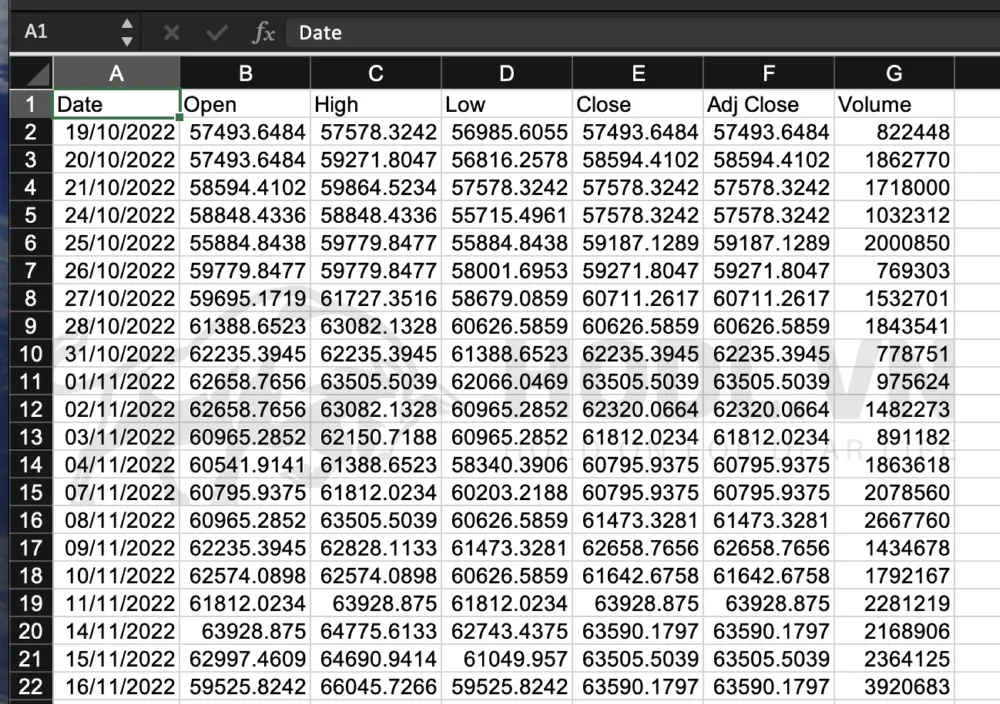
Task: Click the High header cell
Action: point(375,103)
